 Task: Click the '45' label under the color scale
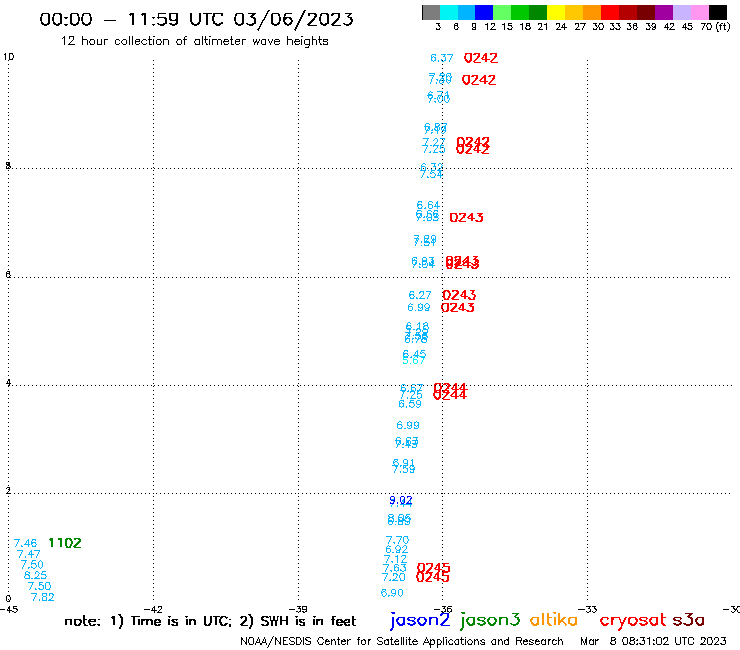point(687,26)
